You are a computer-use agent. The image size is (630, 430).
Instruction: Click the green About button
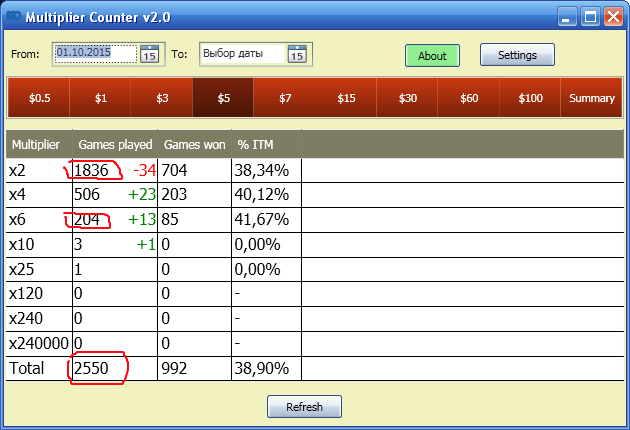pos(432,55)
